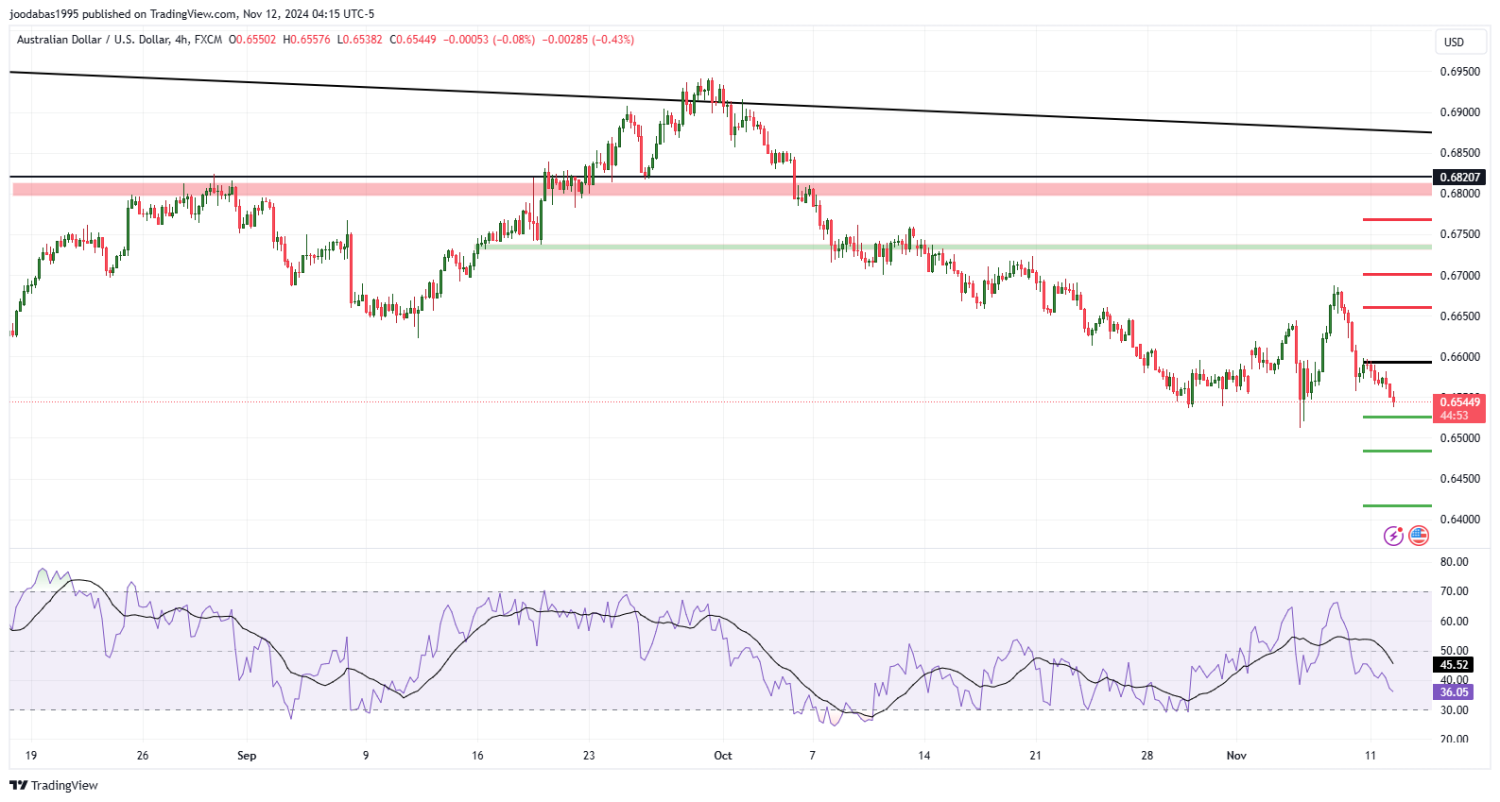Click the purple lightning news event icon
Screen dimensions: 1500x802
coord(1393,536)
